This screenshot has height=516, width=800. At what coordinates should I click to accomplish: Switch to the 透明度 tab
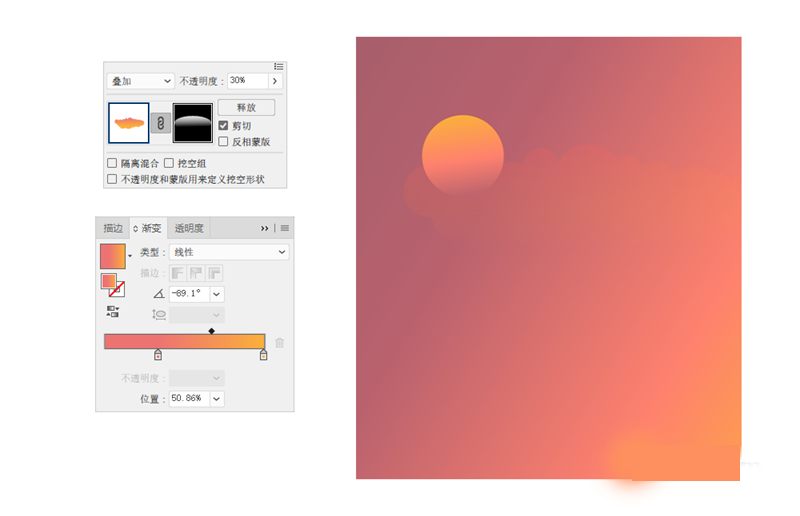coord(189,228)
